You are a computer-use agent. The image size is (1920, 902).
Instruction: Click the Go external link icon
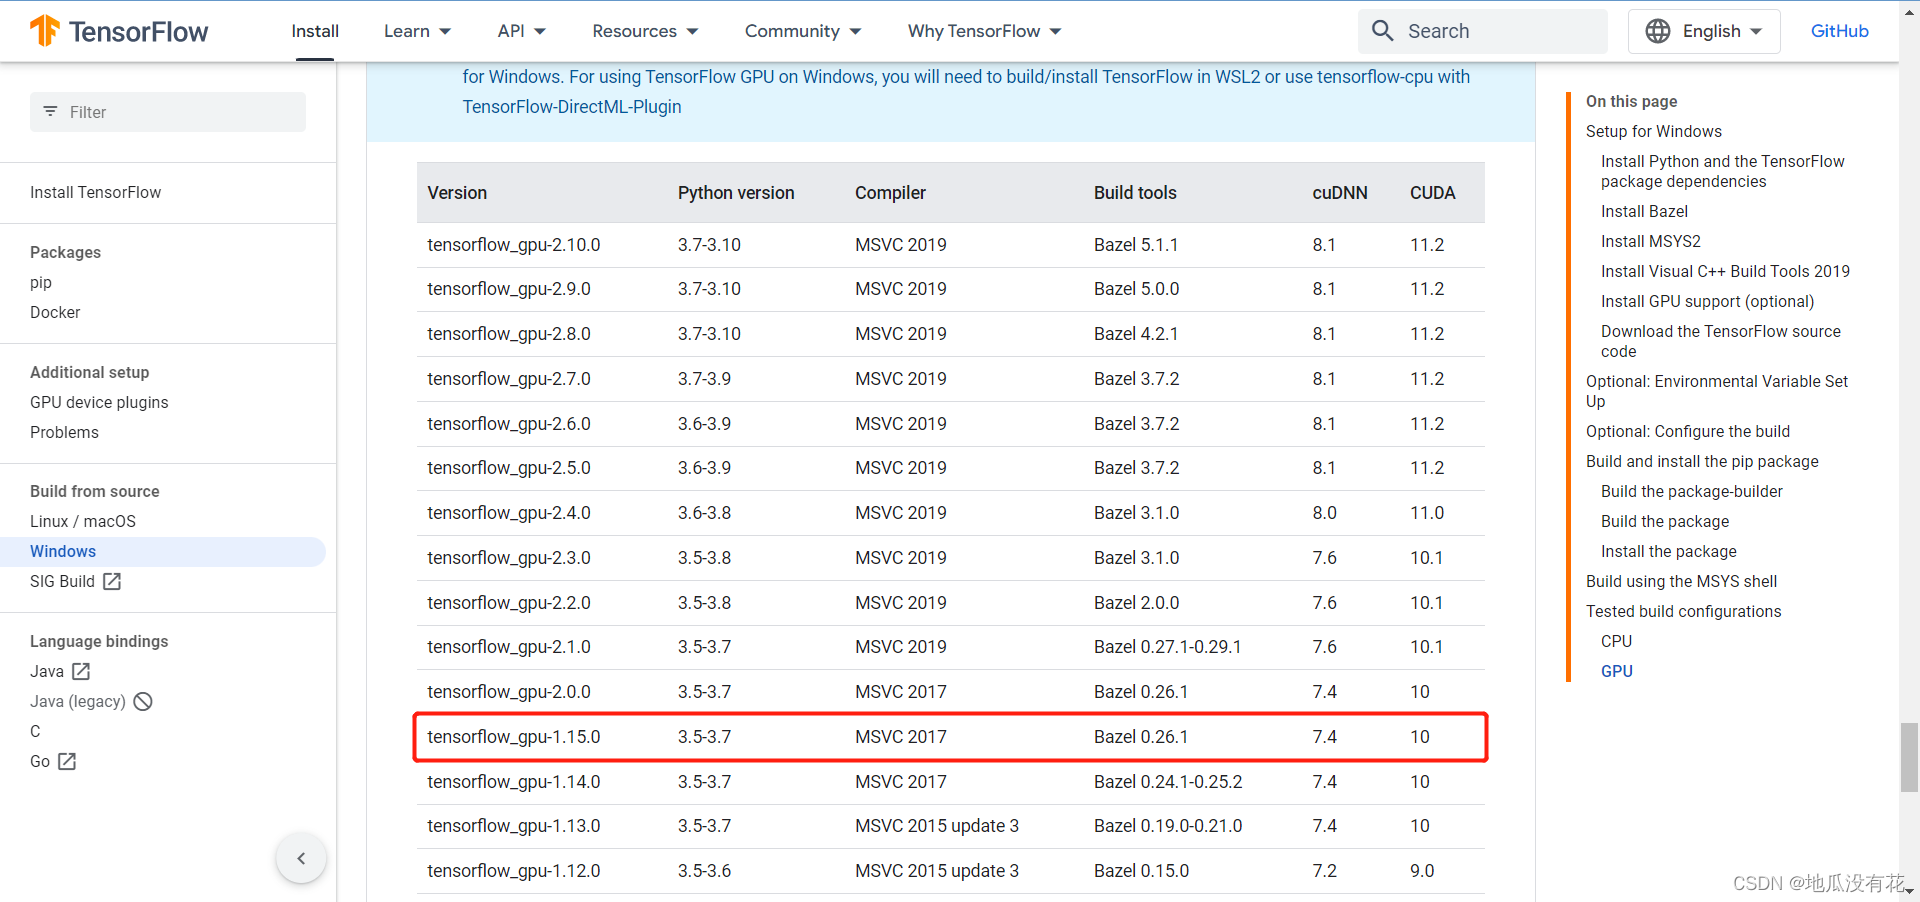tap(67, 761)
